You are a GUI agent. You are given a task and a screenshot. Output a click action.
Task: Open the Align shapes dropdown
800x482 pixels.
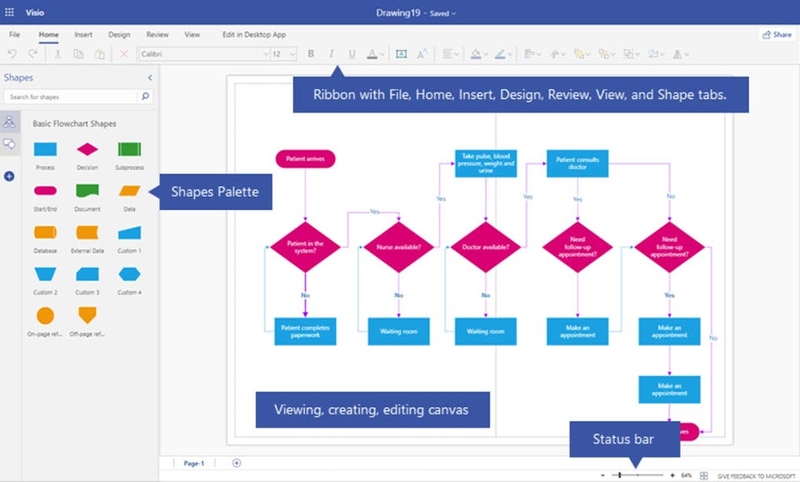point(533,54)
